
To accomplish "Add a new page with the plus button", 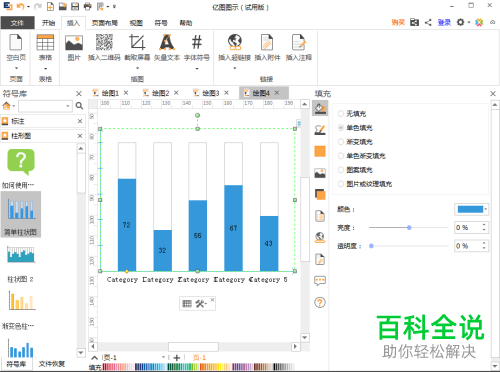I will [x=177, y=358].
